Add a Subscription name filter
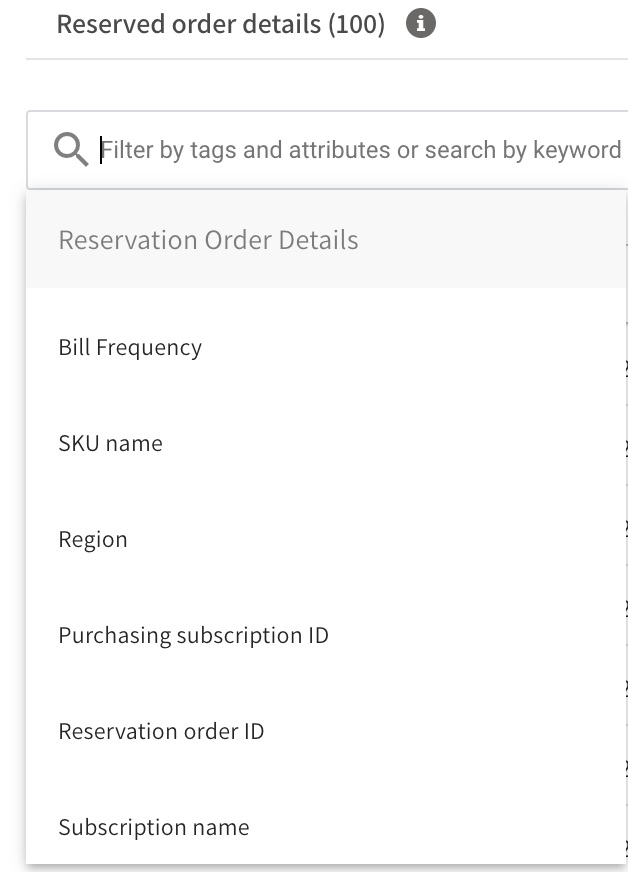Screen dimensions: 628x872 [154, 828]
